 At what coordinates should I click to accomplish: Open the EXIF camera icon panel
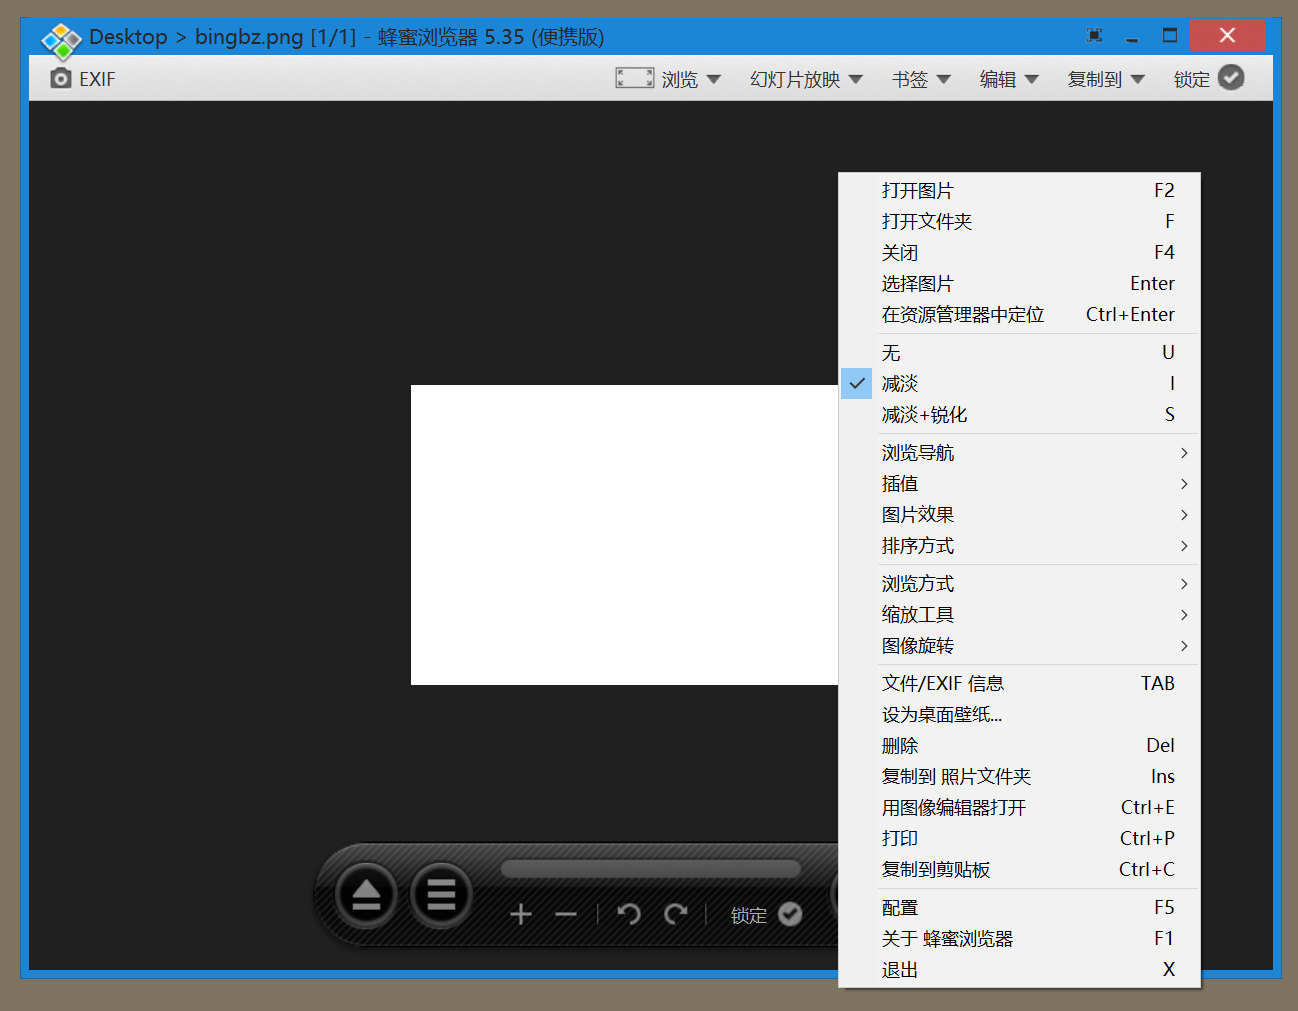[60, 78]
